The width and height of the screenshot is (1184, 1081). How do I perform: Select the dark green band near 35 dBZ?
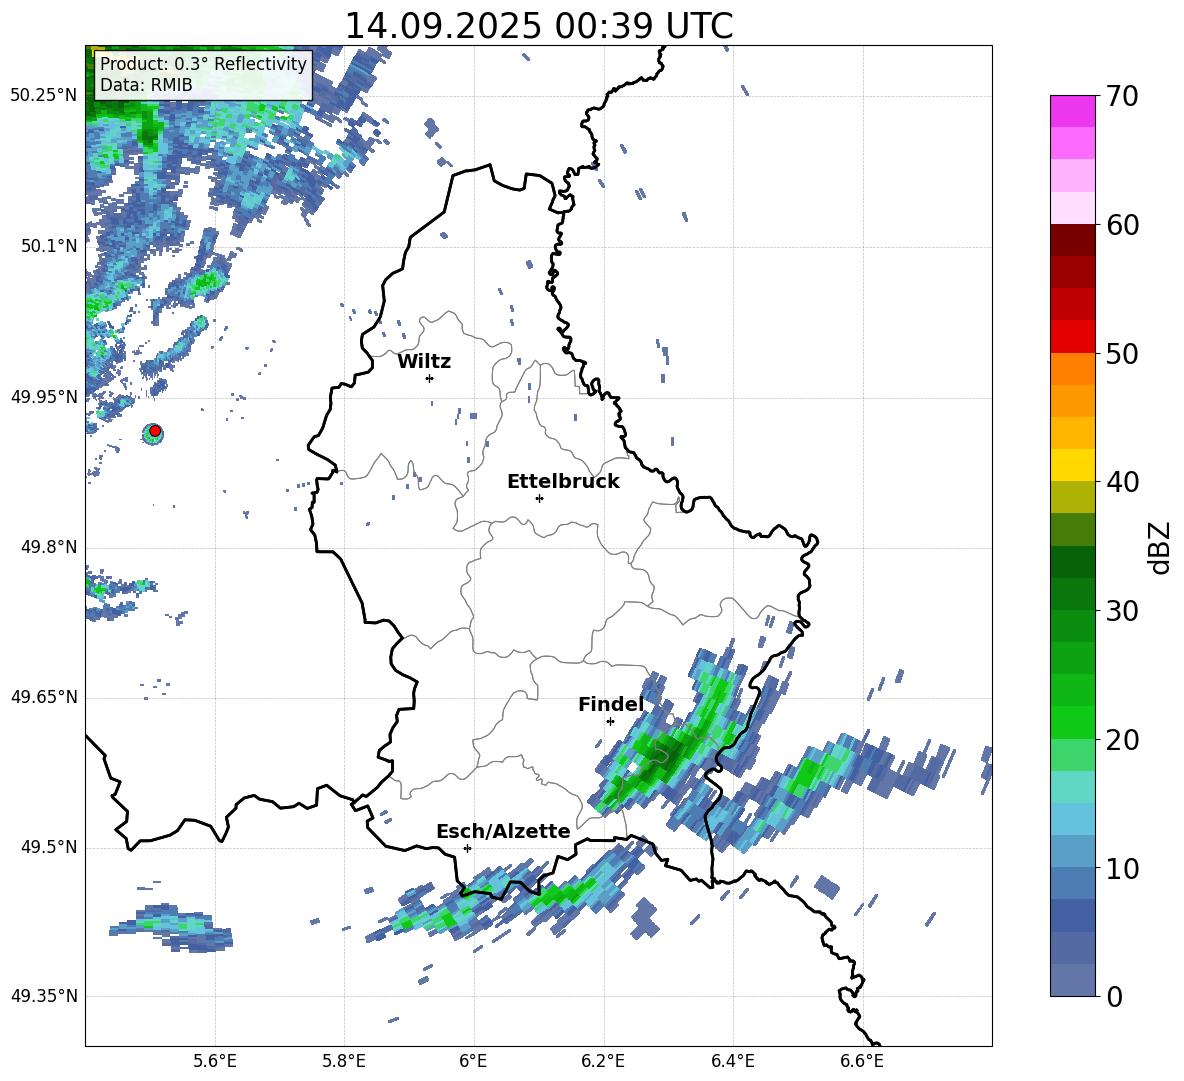(1073, 562)
